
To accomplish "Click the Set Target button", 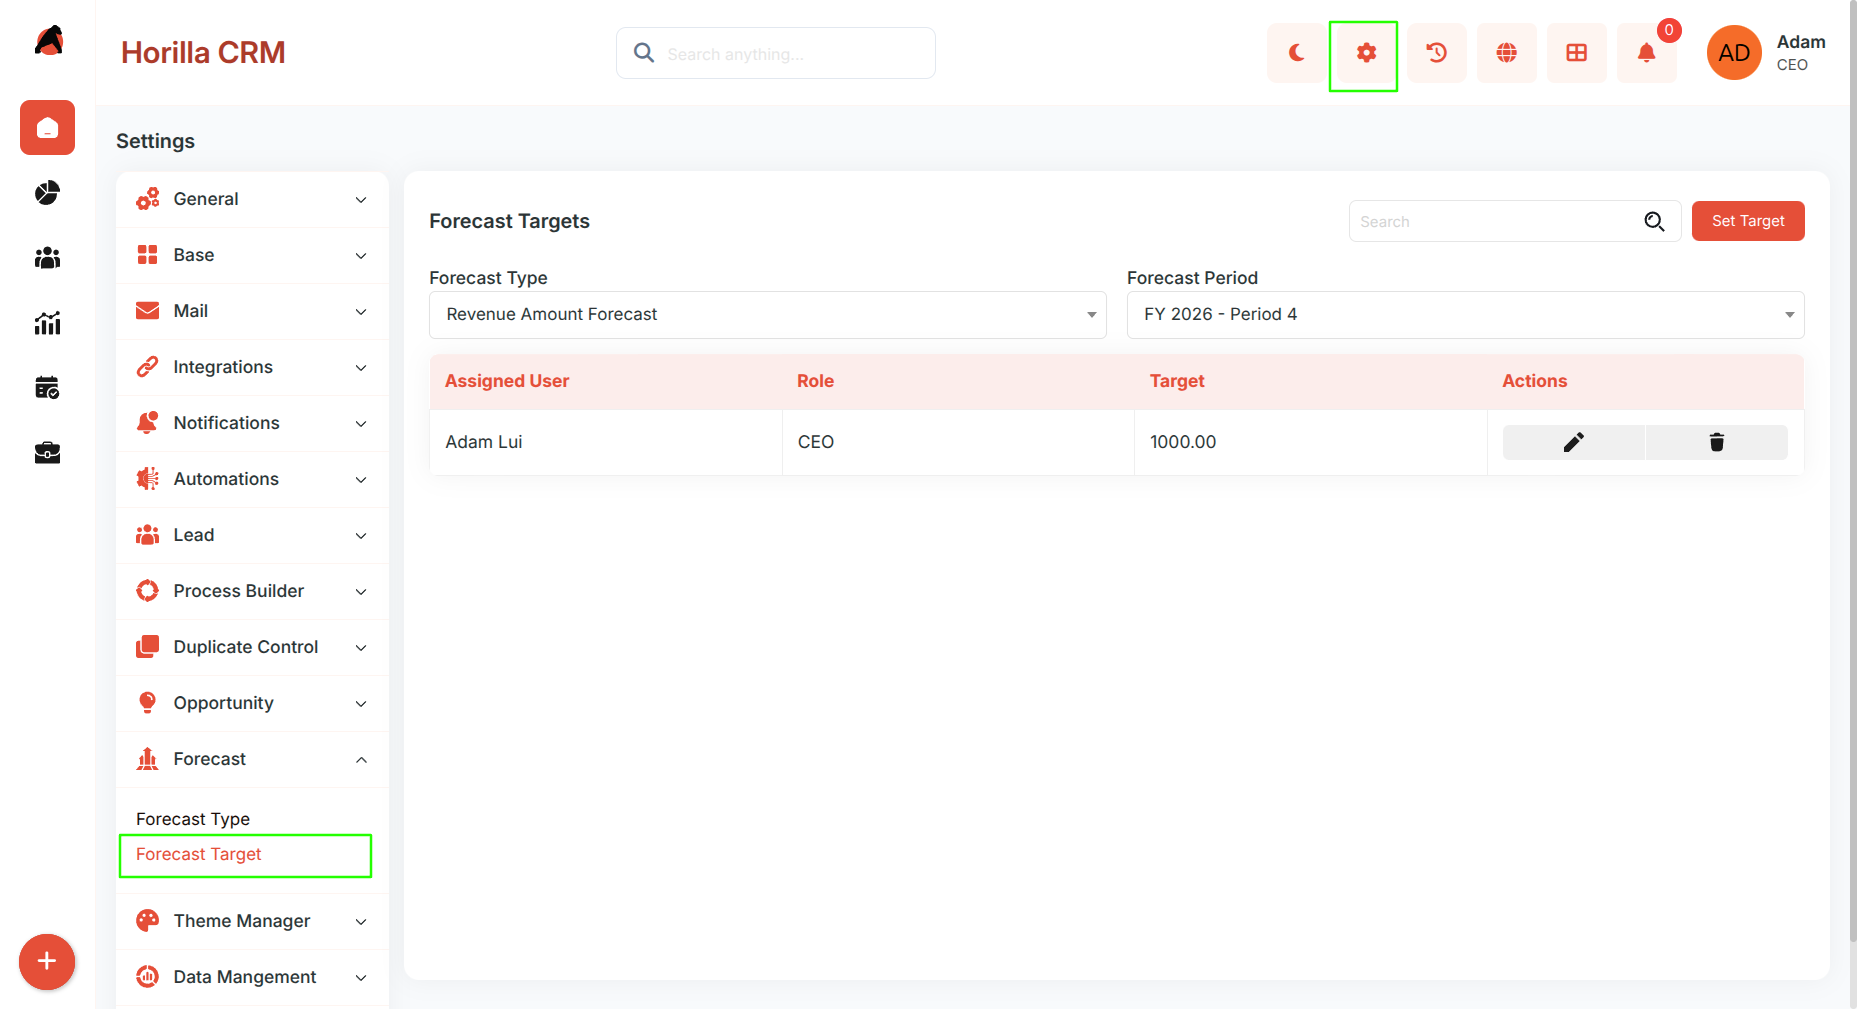I will click(1748, 221).
